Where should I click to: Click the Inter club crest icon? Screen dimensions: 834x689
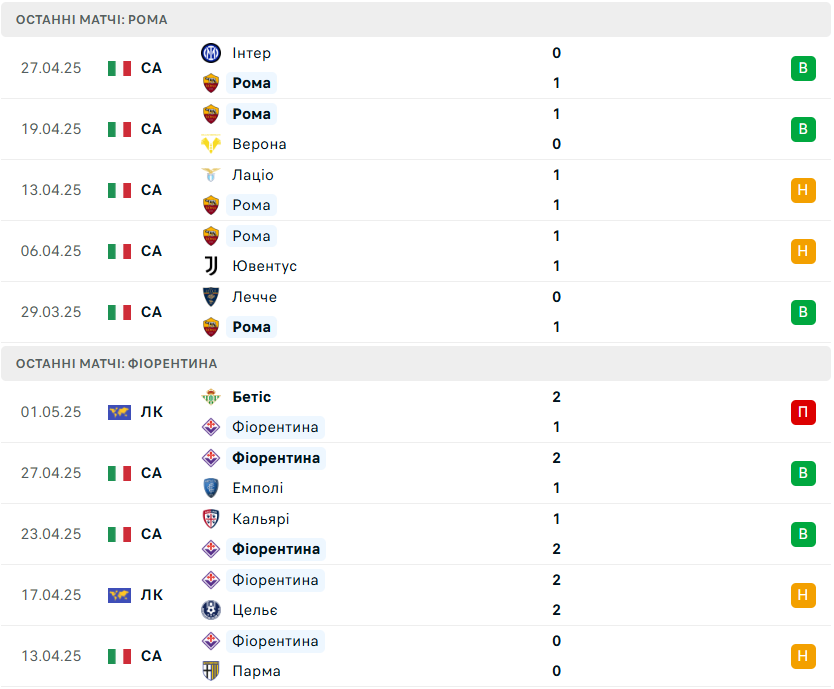tap(211, 53)
